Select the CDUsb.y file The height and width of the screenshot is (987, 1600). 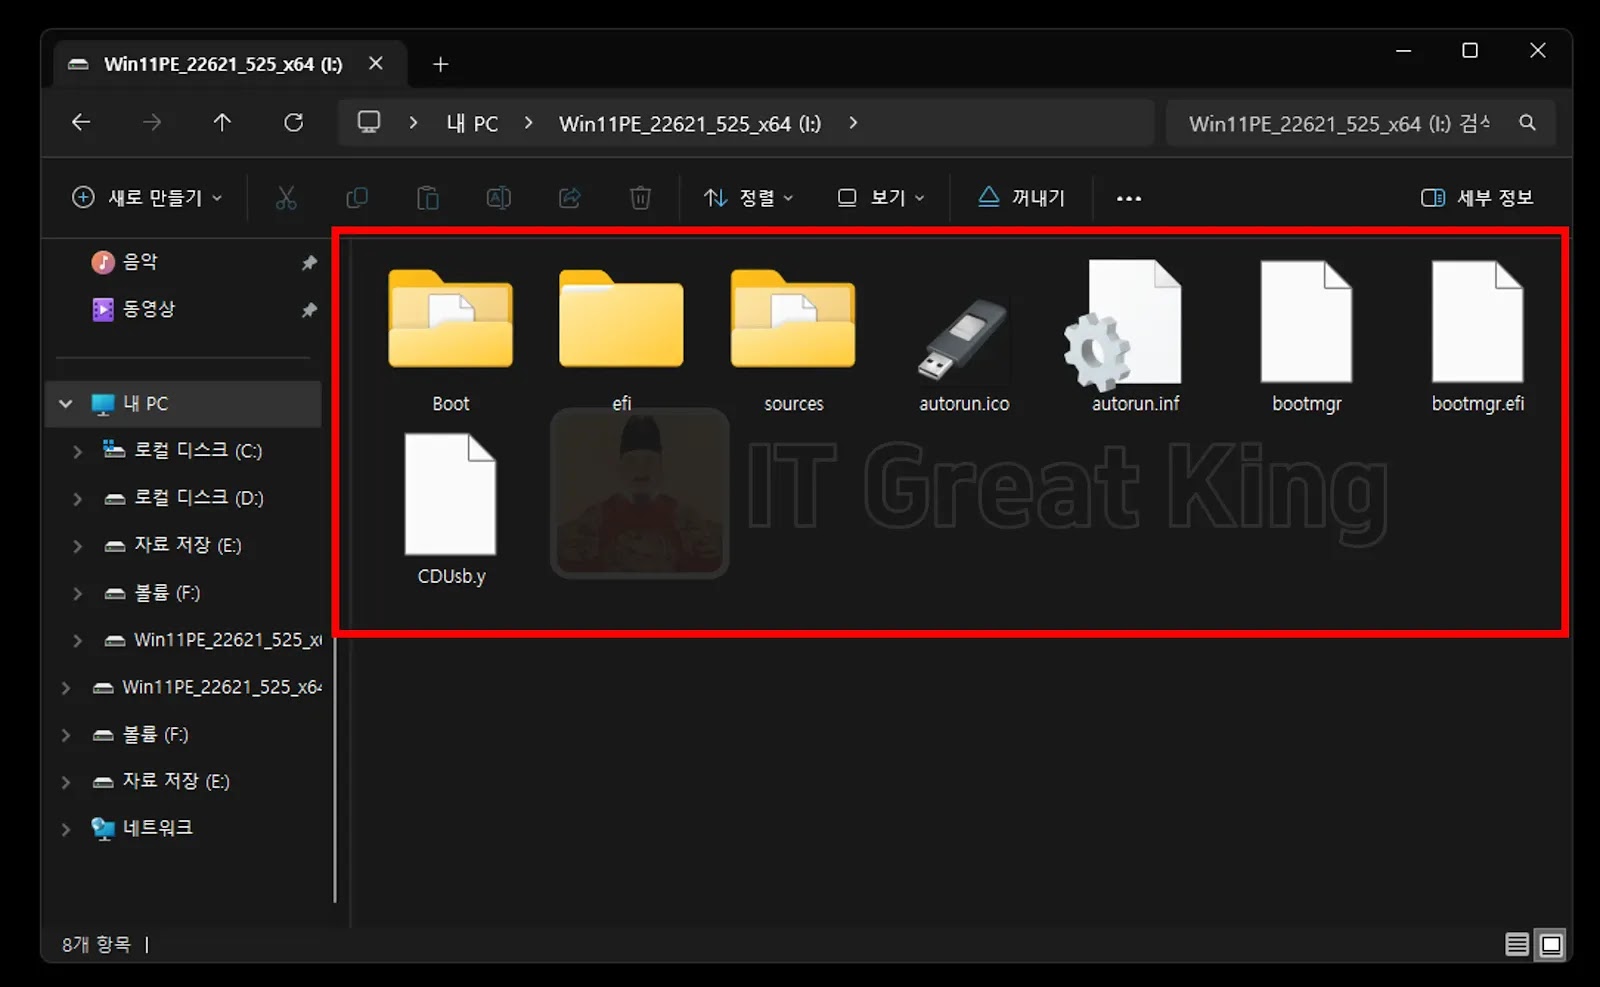pos(450,510)
